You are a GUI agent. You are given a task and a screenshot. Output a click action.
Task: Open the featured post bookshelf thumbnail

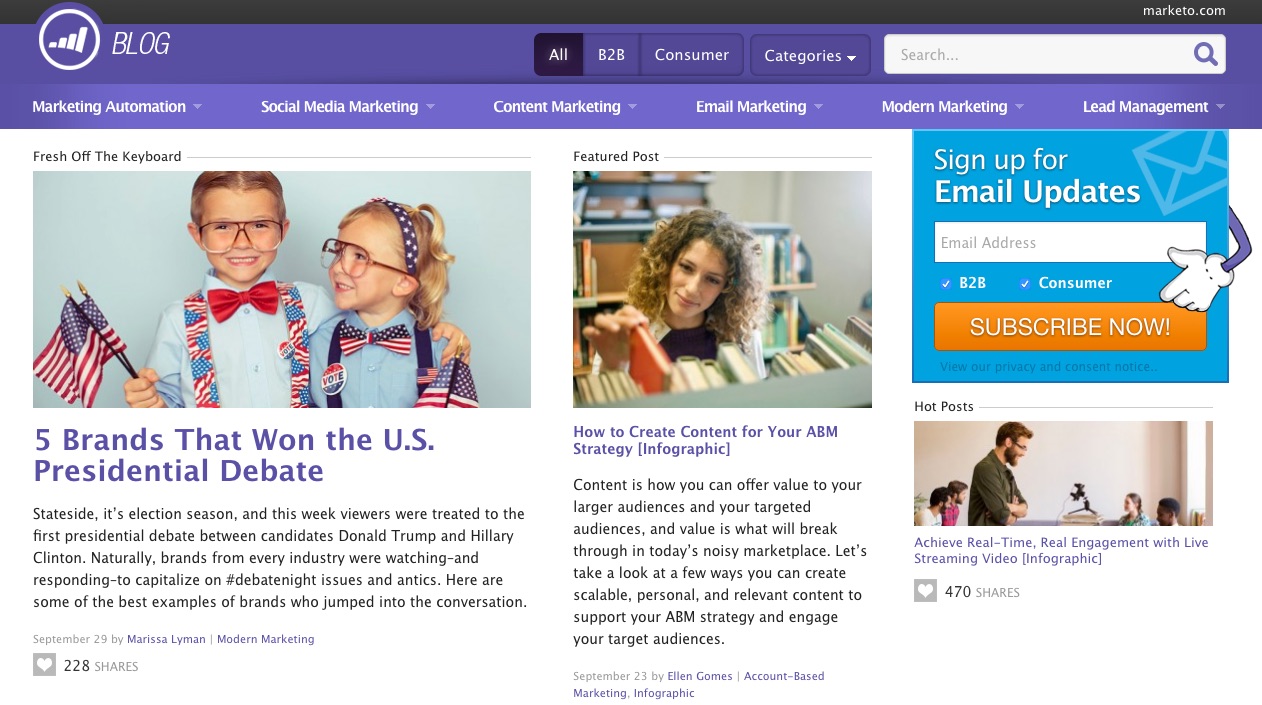pos(722,289)
